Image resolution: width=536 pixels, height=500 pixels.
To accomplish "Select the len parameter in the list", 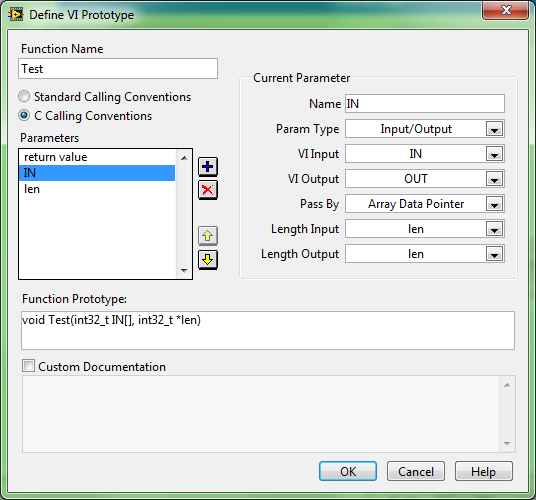I will point(97,189).
